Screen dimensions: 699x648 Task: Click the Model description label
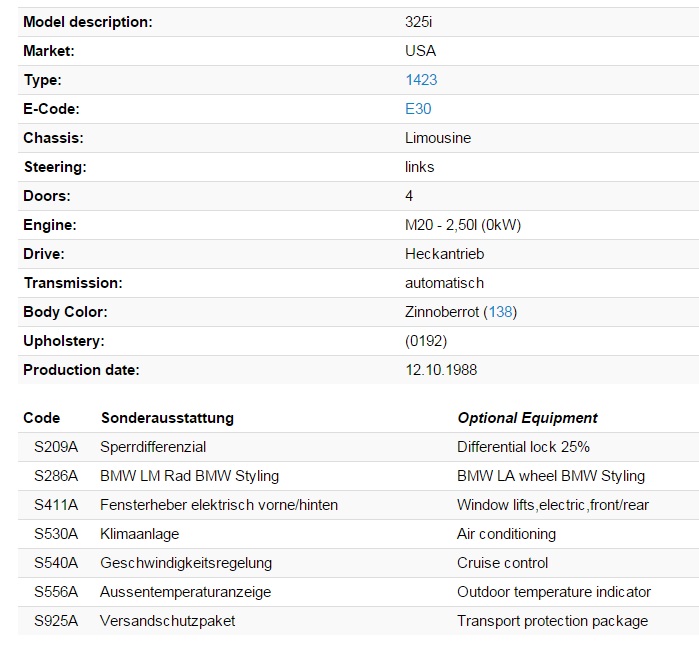point(88,21)
